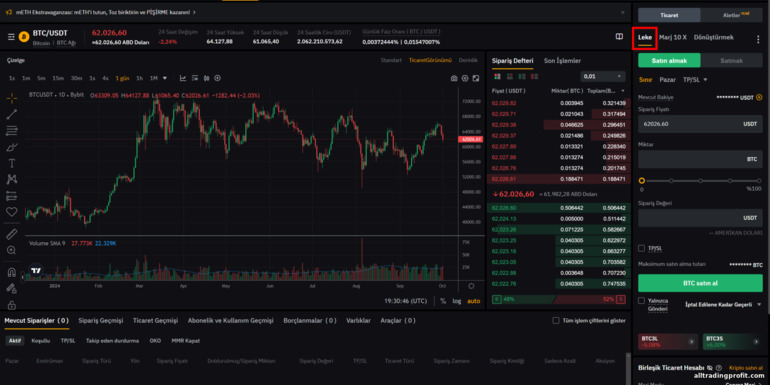Select the text annotation tool

12,163
